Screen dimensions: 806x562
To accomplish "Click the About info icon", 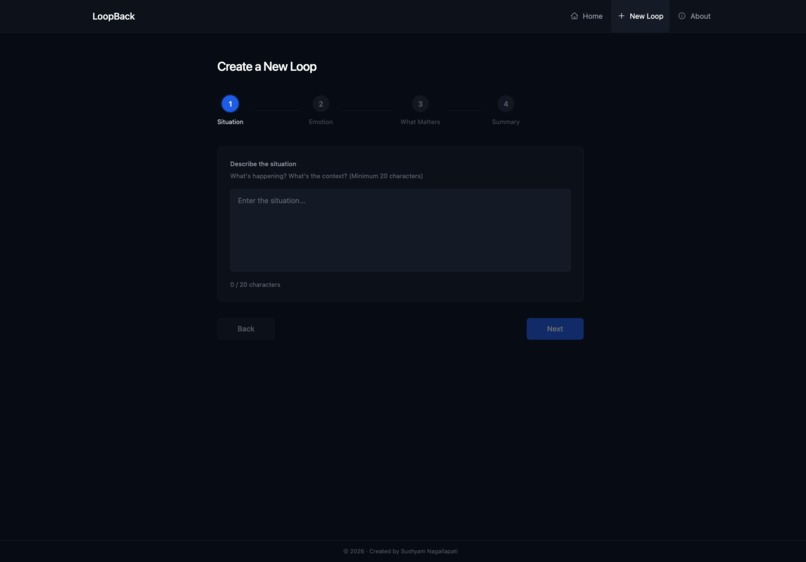I will coord(682,16).
